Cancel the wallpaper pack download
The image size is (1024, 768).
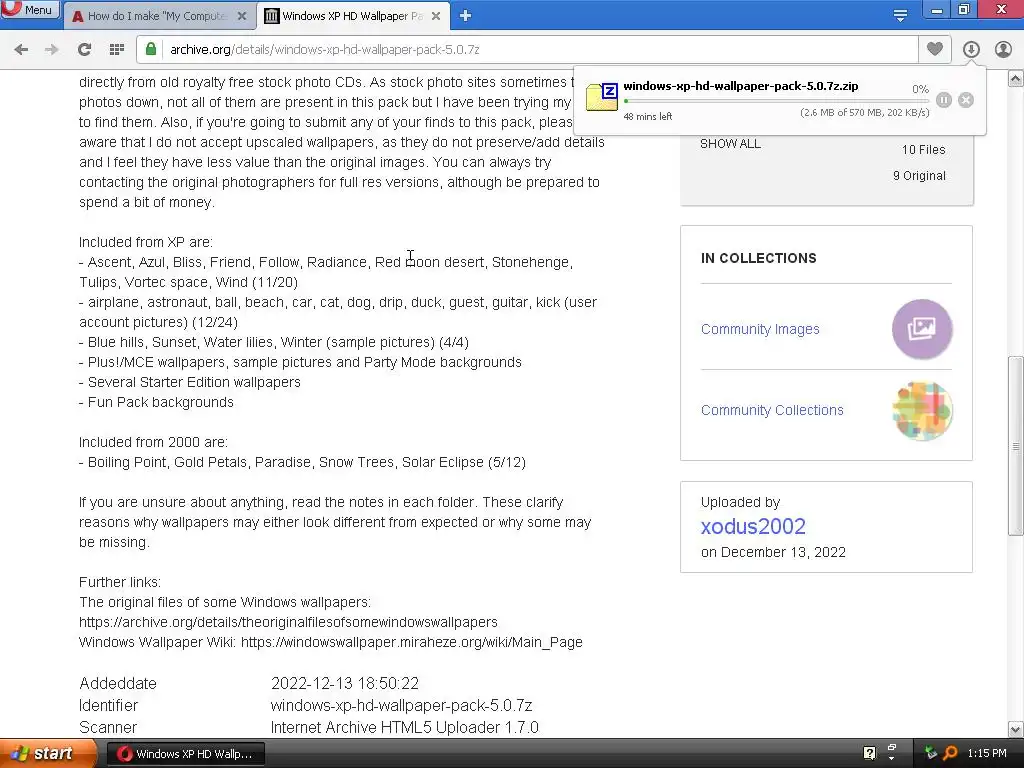[x=966, y=100]
